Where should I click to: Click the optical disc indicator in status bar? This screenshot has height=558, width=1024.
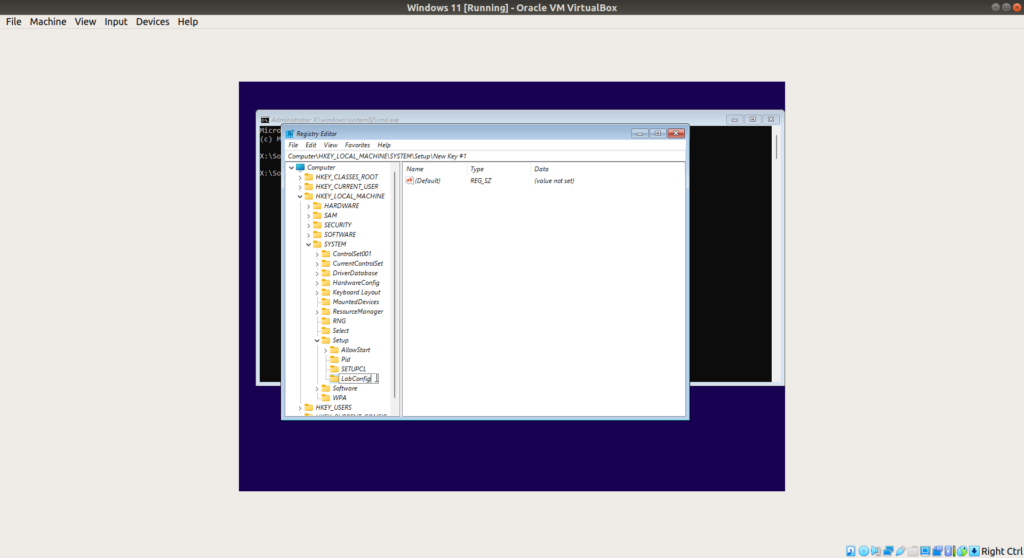point(863,551)
